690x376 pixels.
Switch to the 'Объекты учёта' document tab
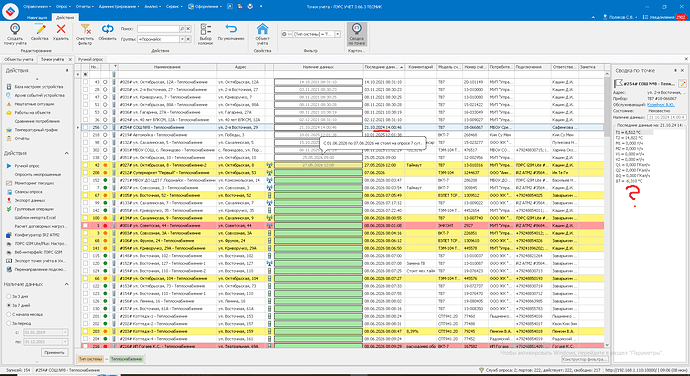pos(19,59)
